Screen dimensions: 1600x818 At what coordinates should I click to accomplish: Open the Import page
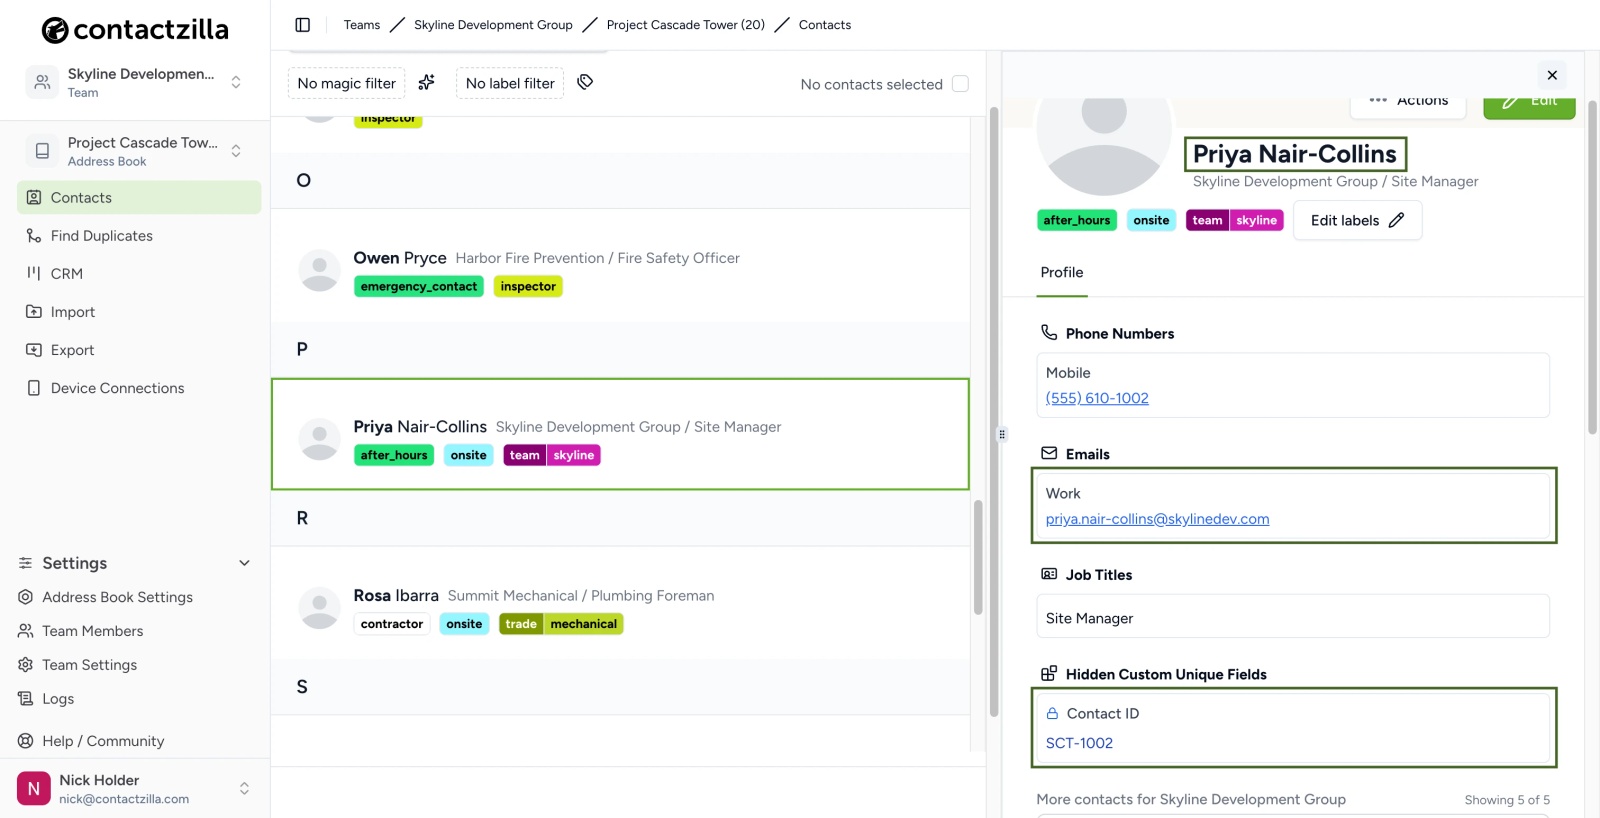pyautogui.click(x=139, y=312)
